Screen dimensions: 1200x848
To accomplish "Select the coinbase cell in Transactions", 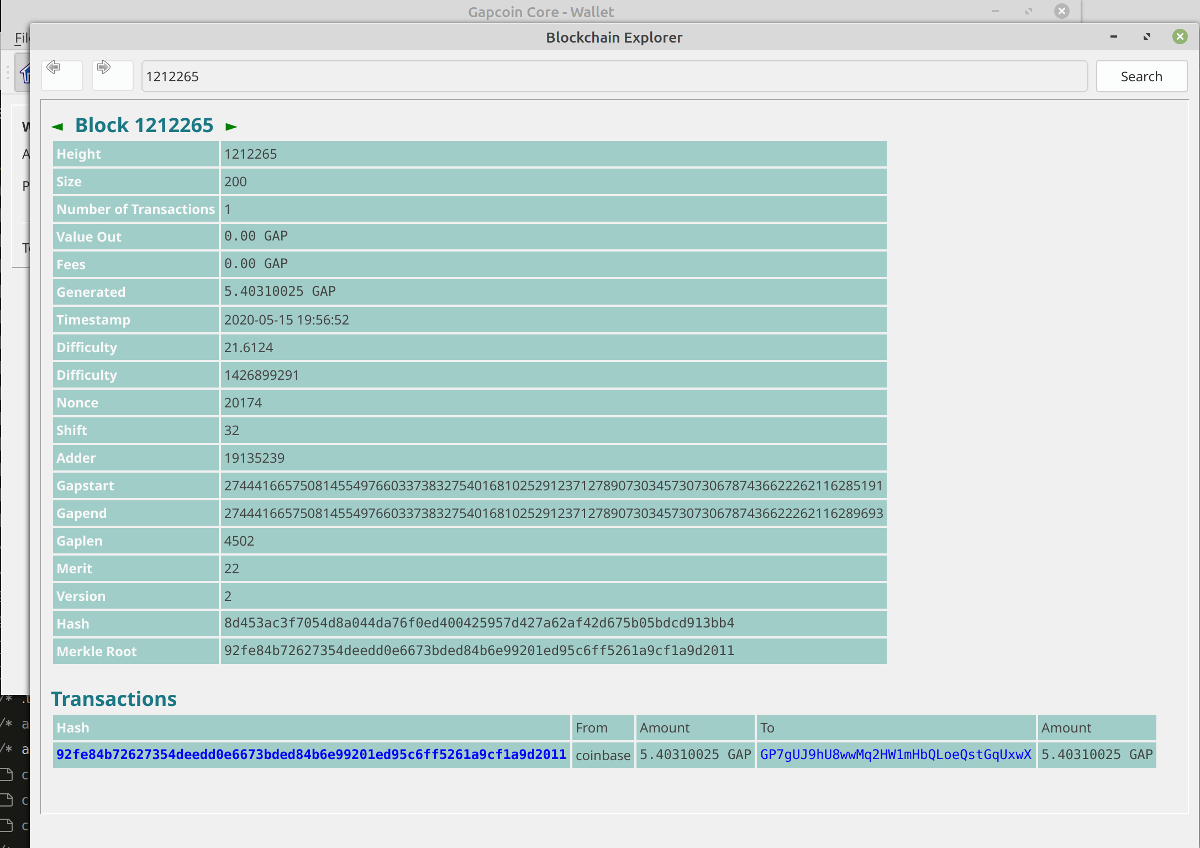I will pyautogui.click(x=603, y=755).
